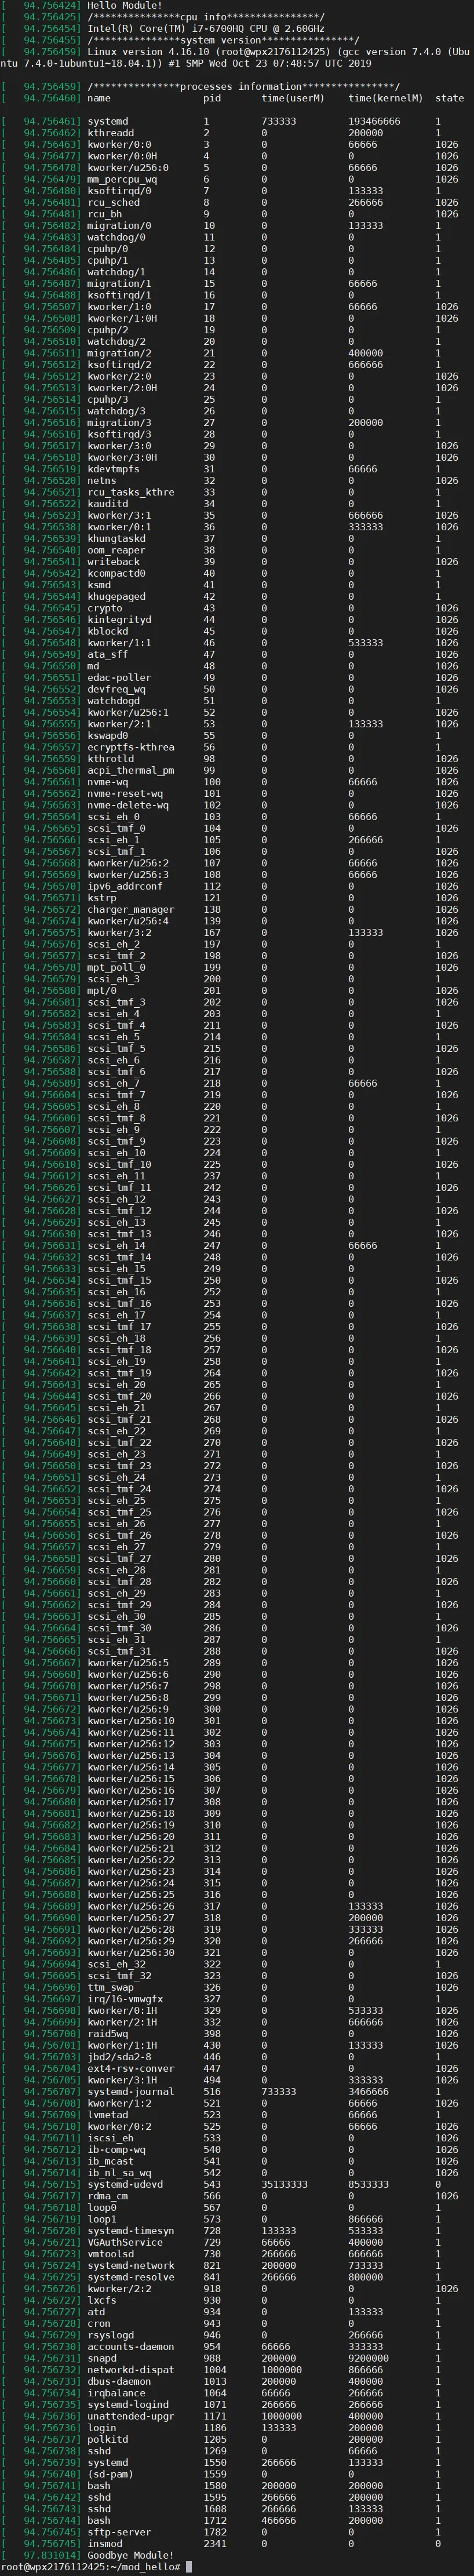
Task: Select the 'kswapd0' process name
Action: pyautogui.click(x=107, y=736)
